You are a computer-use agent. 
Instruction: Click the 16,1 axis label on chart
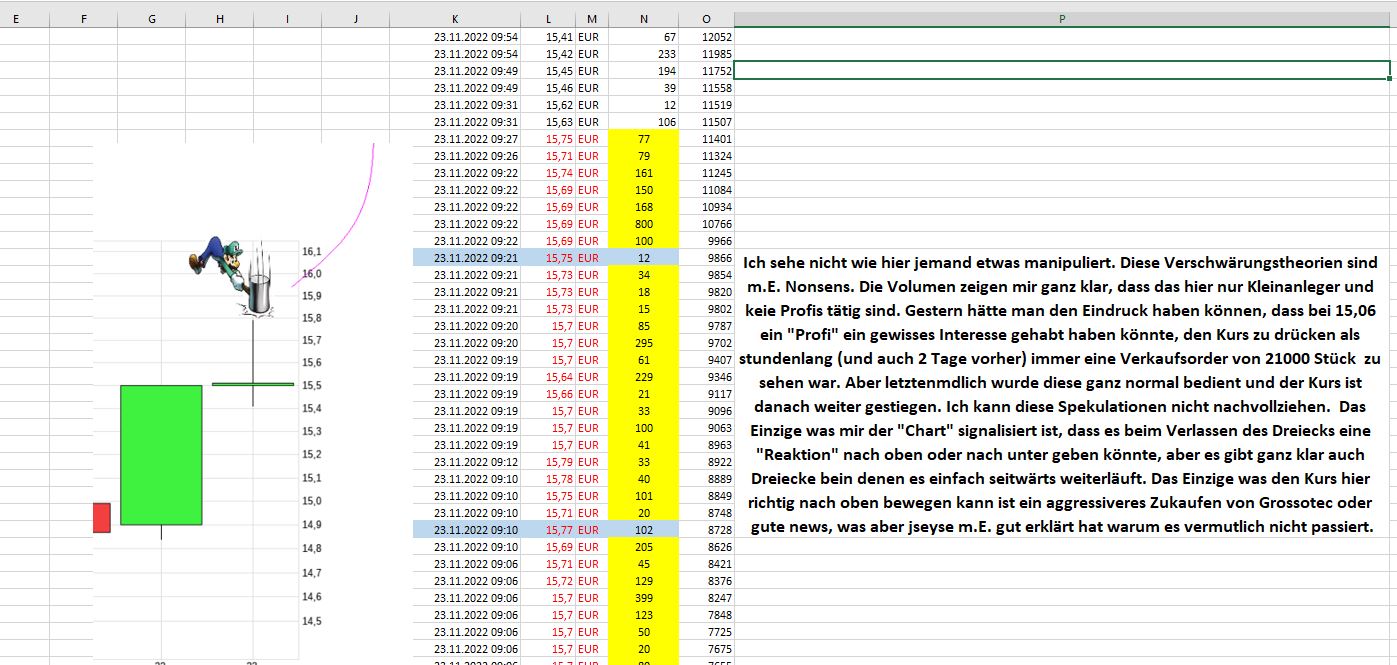coord(312,251)
